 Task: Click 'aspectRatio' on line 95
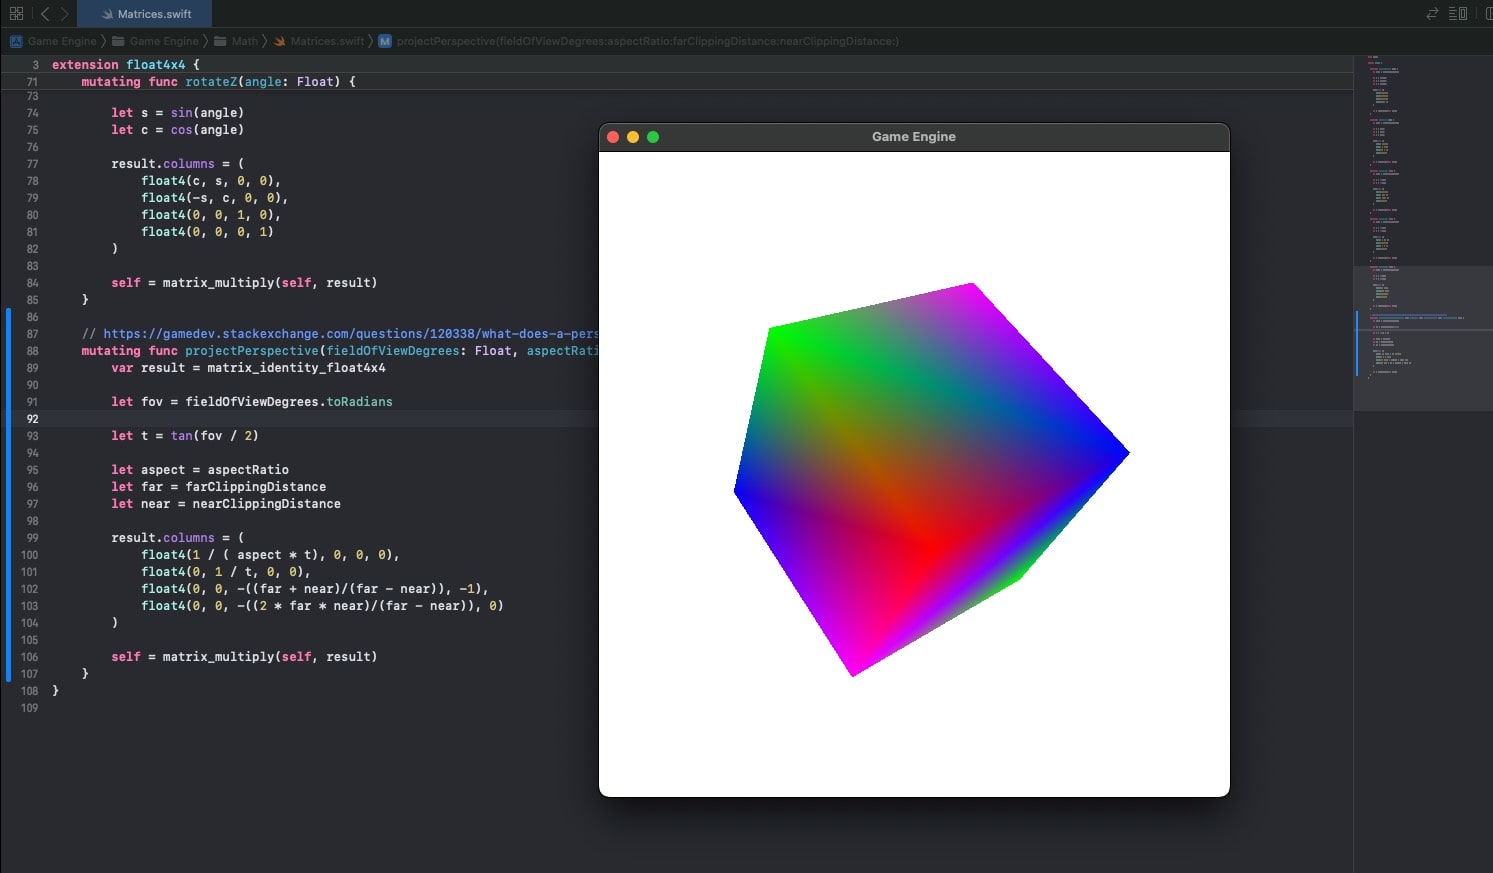(x=248, y=470)
